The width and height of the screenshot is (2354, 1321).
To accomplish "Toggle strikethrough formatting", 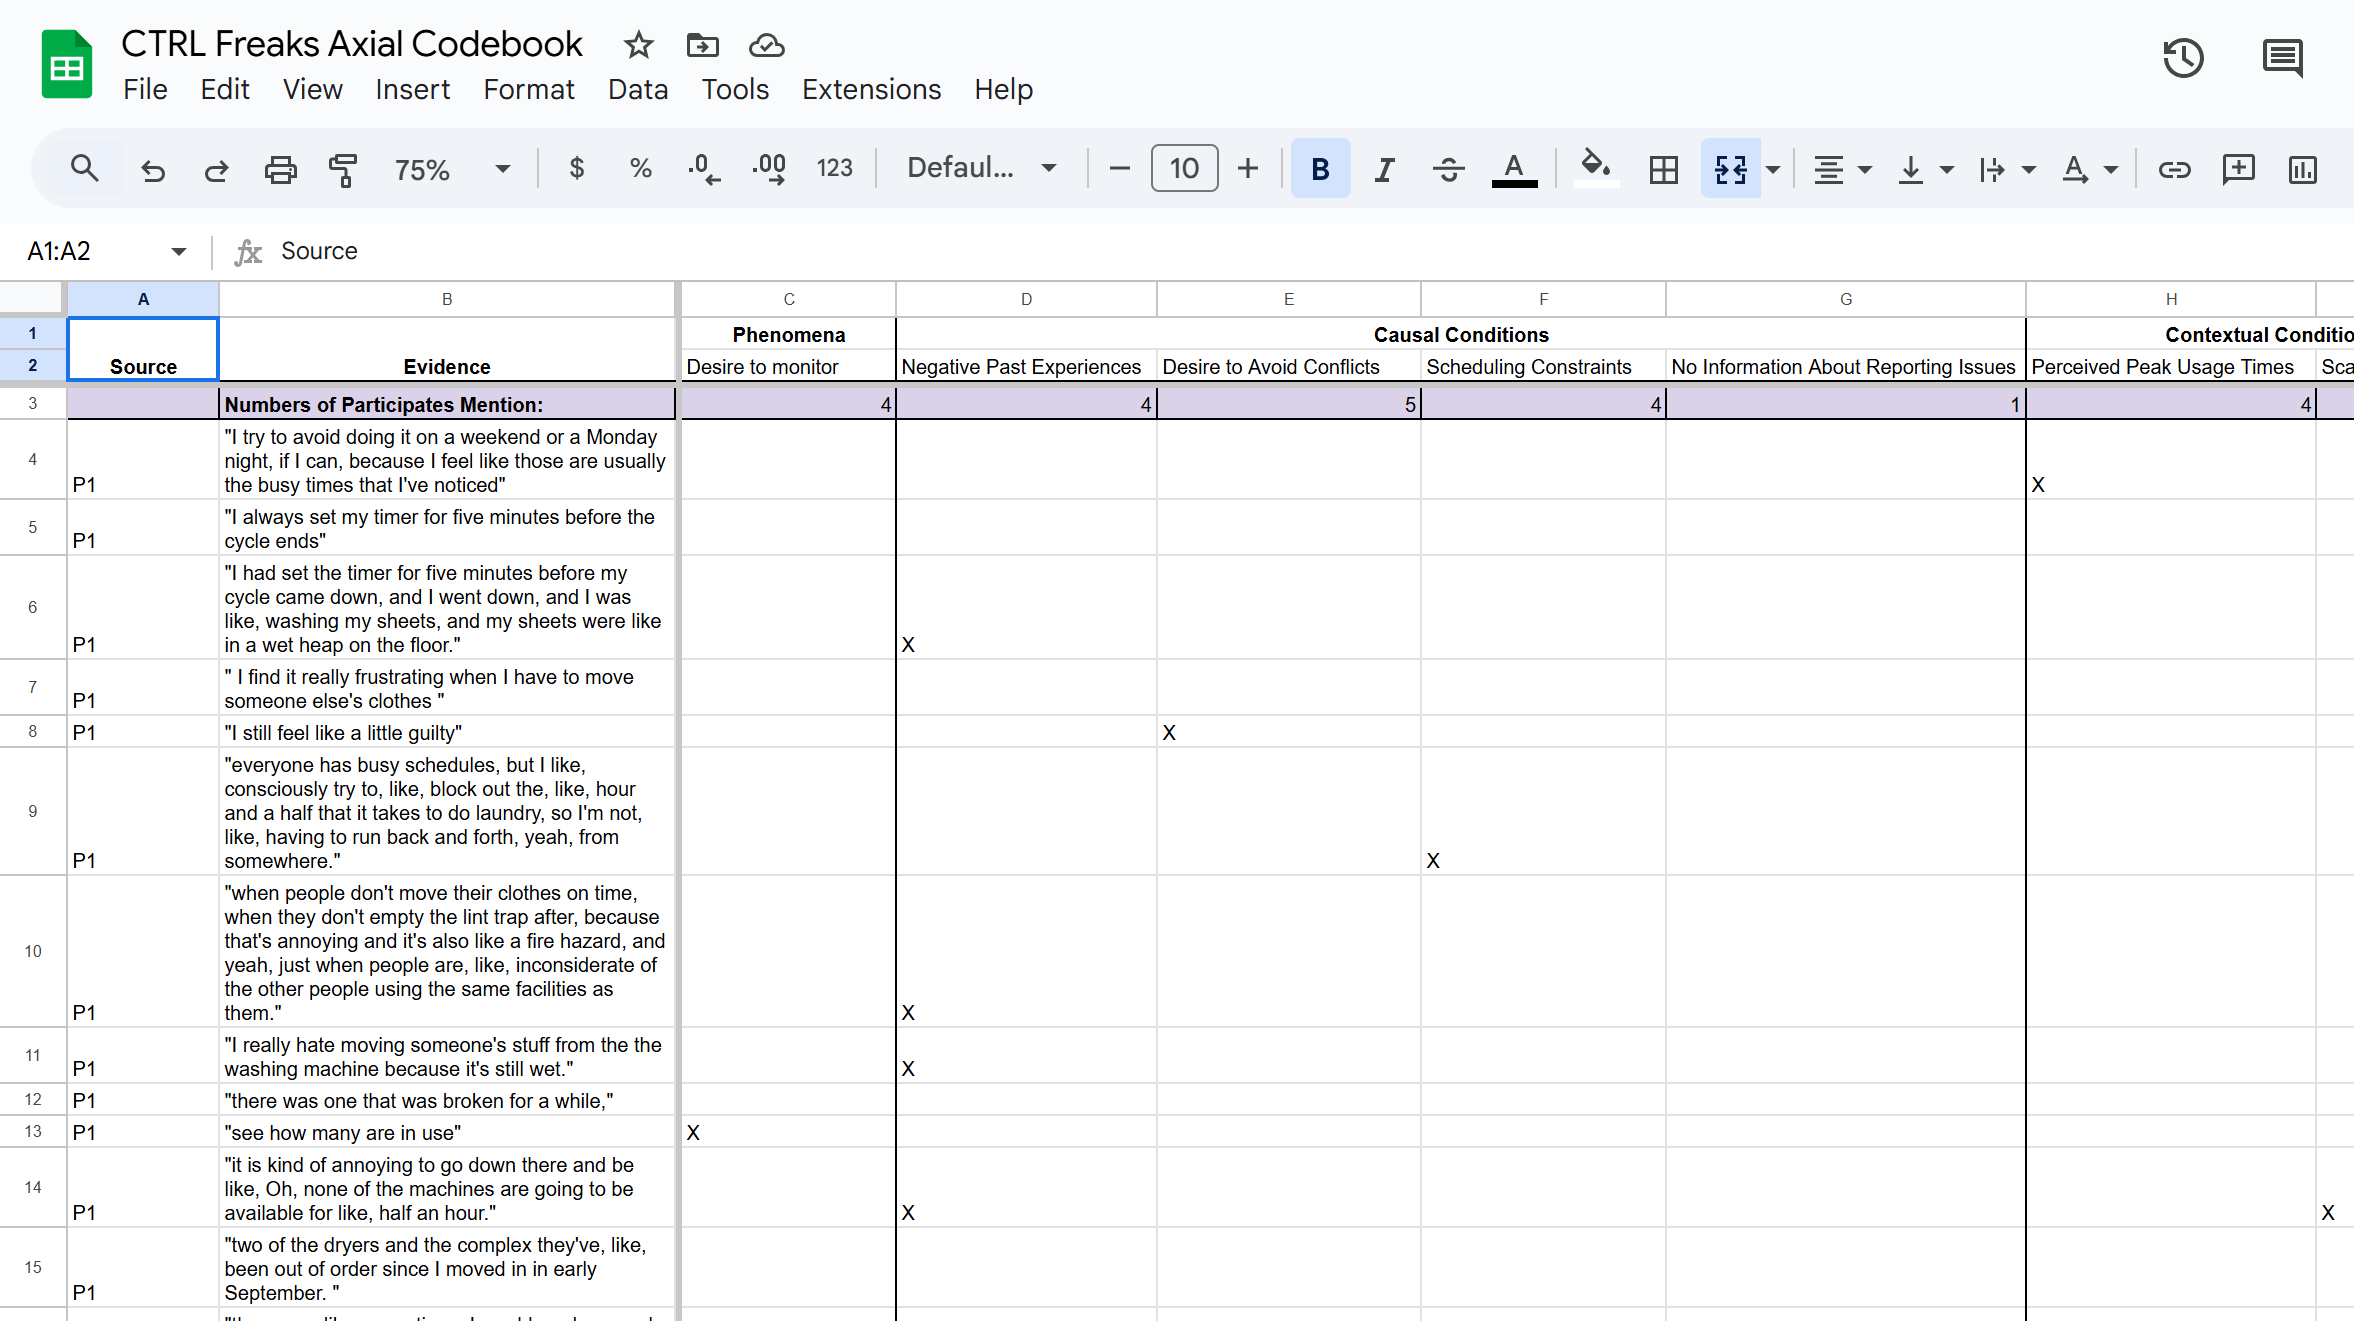I will 1448,168.
